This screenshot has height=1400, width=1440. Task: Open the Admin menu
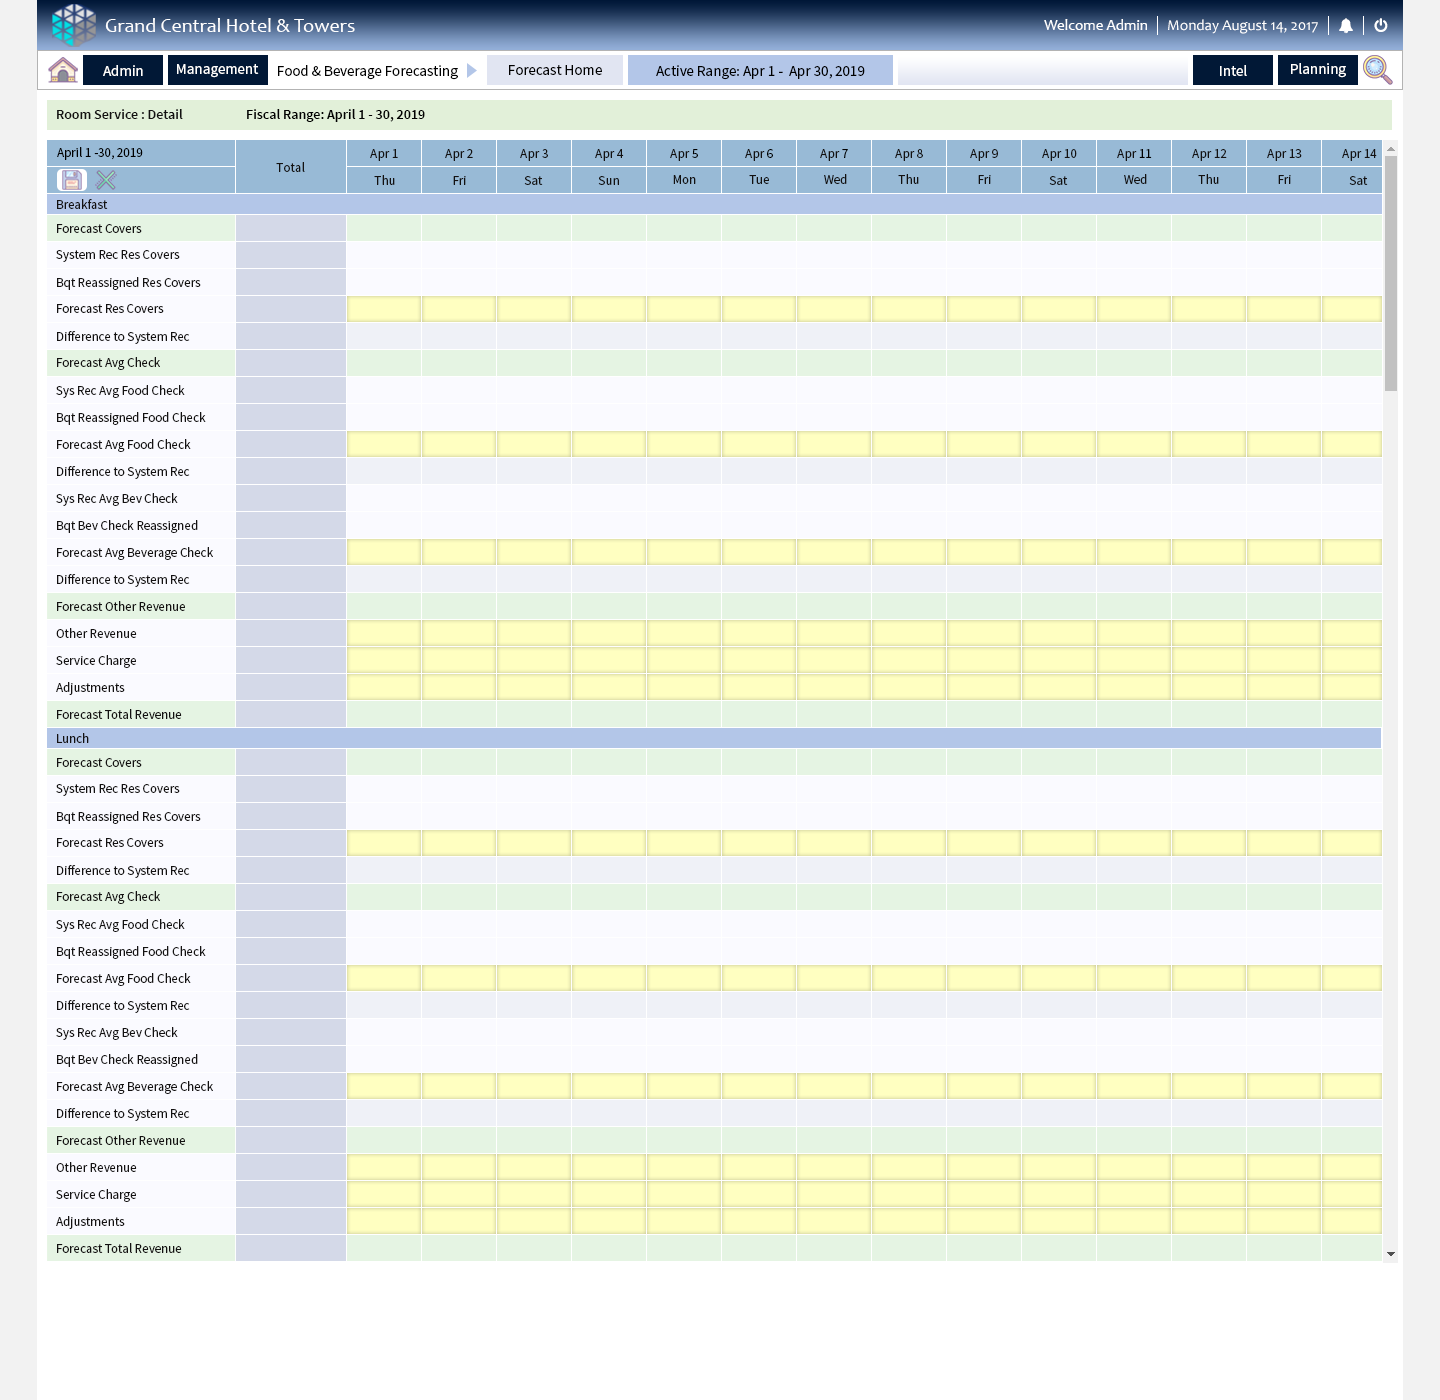123,71
